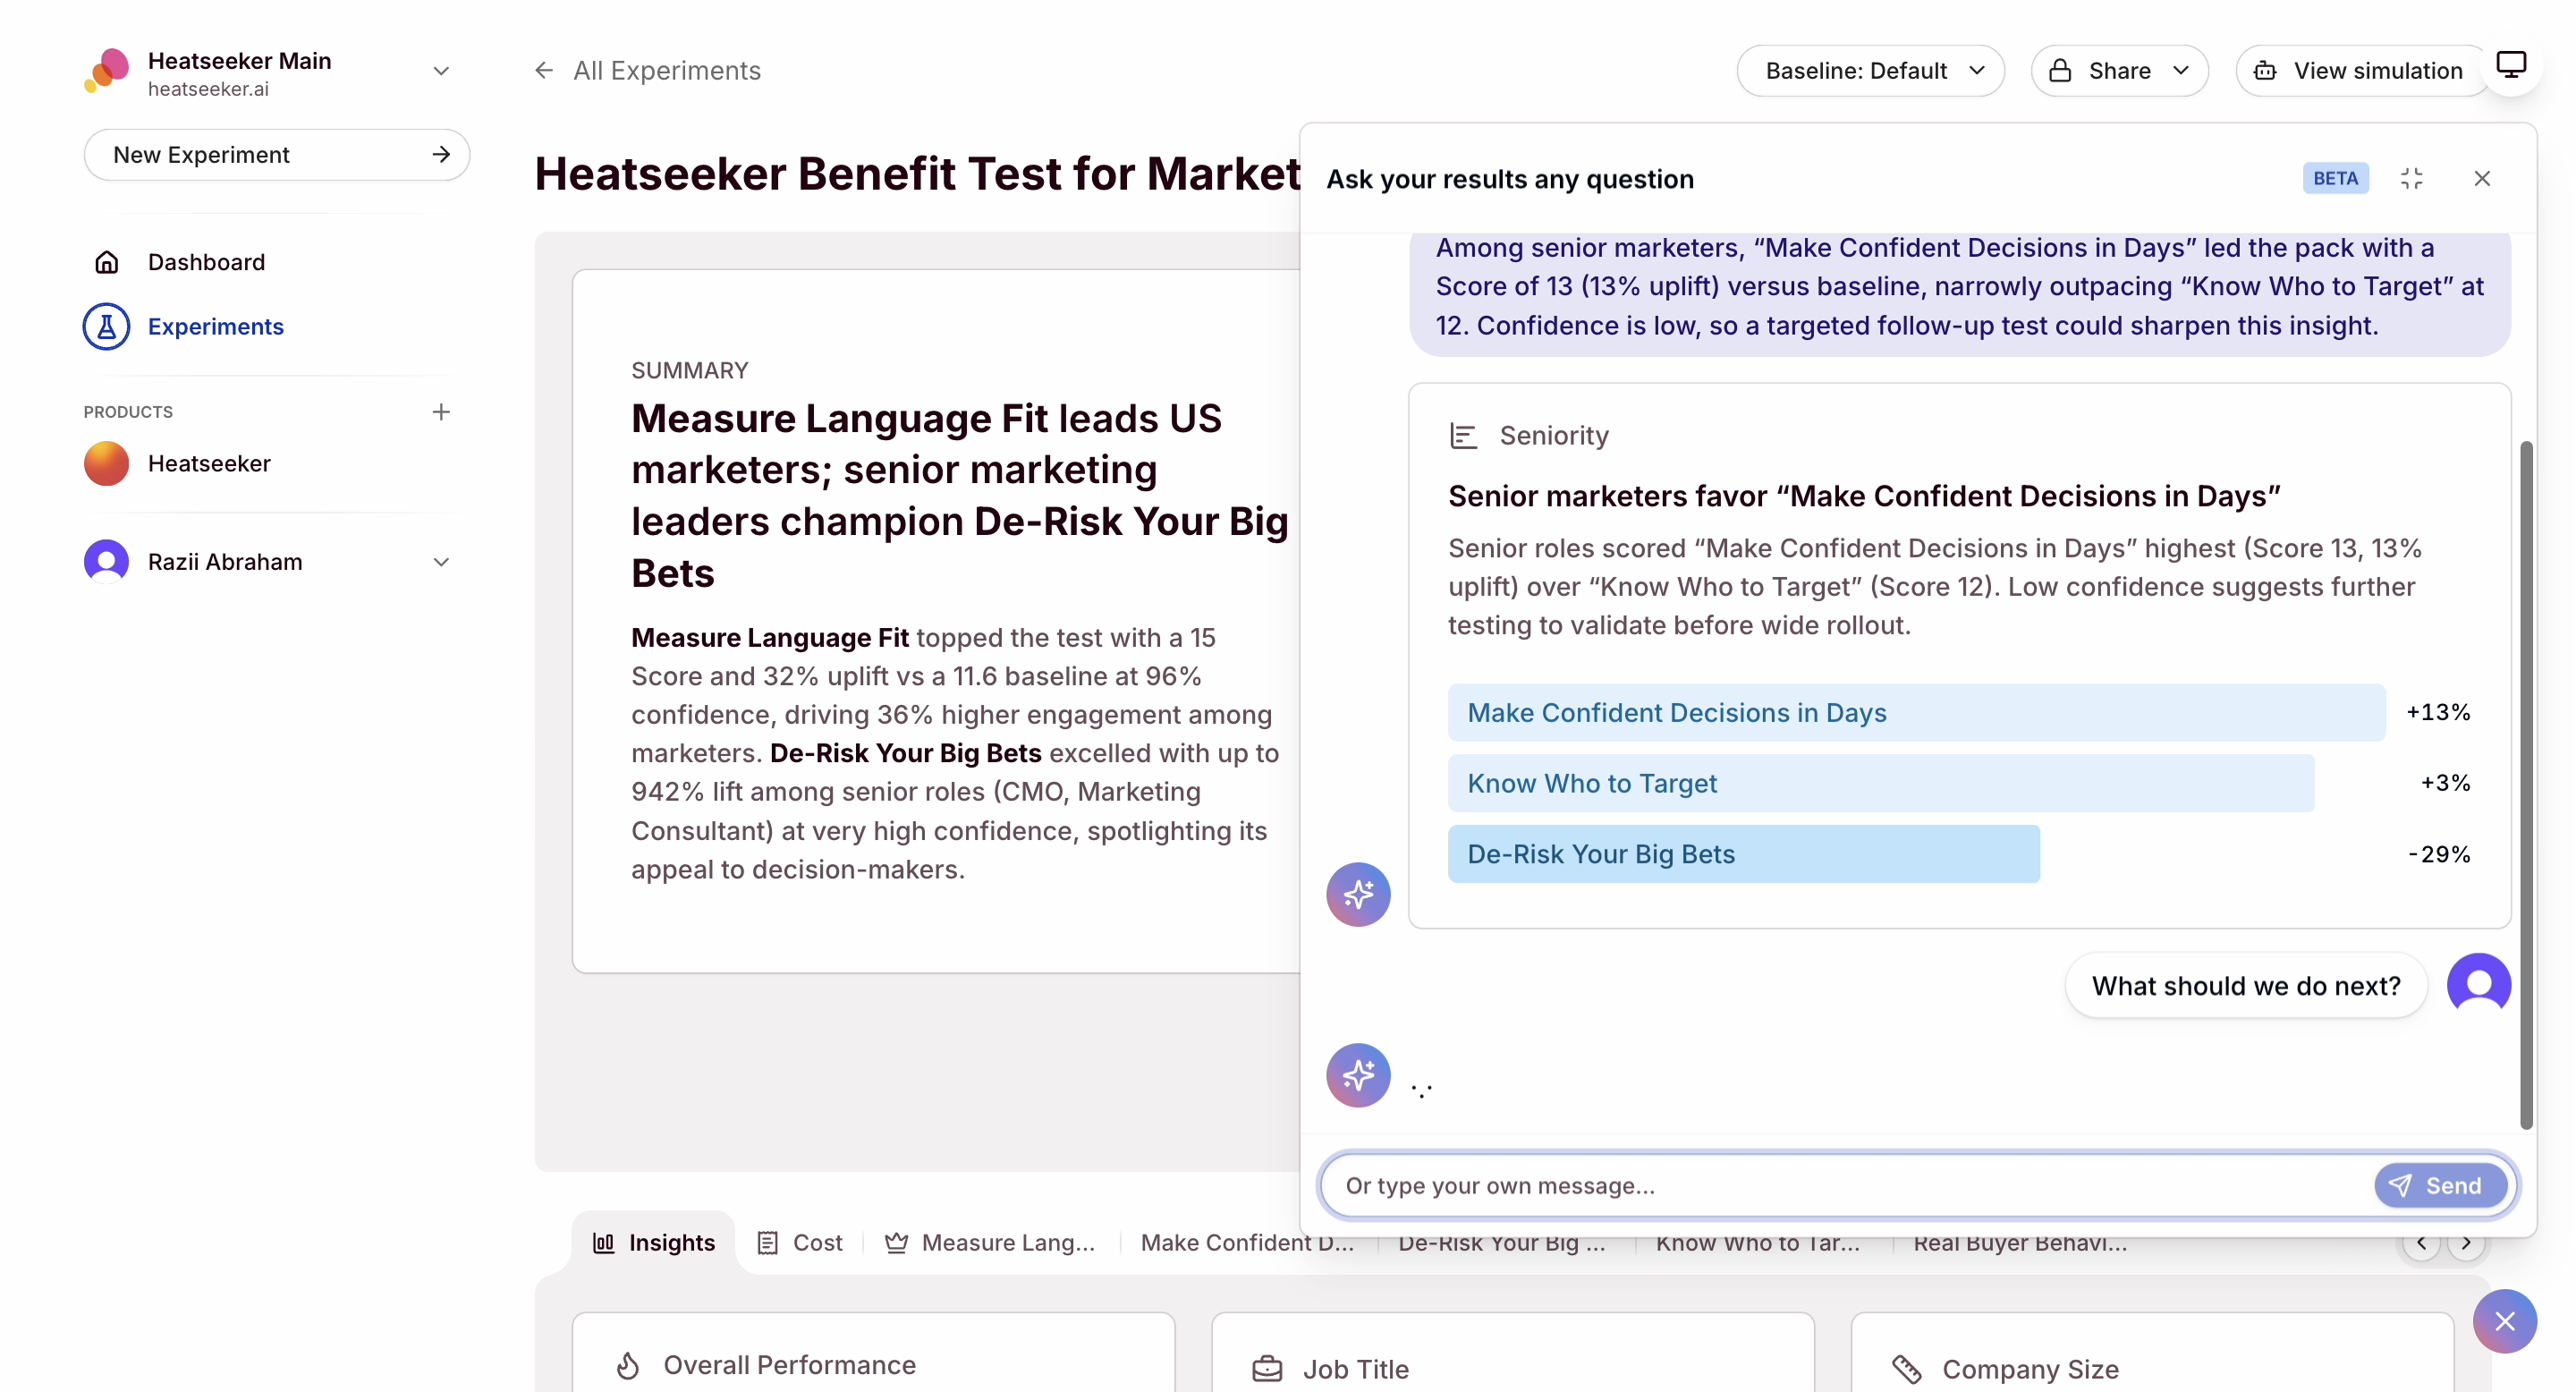Viewport: 2576px width, 1392px height.
Task: Open the Measure Lang... tab
Action: (x=991, y=1243)
